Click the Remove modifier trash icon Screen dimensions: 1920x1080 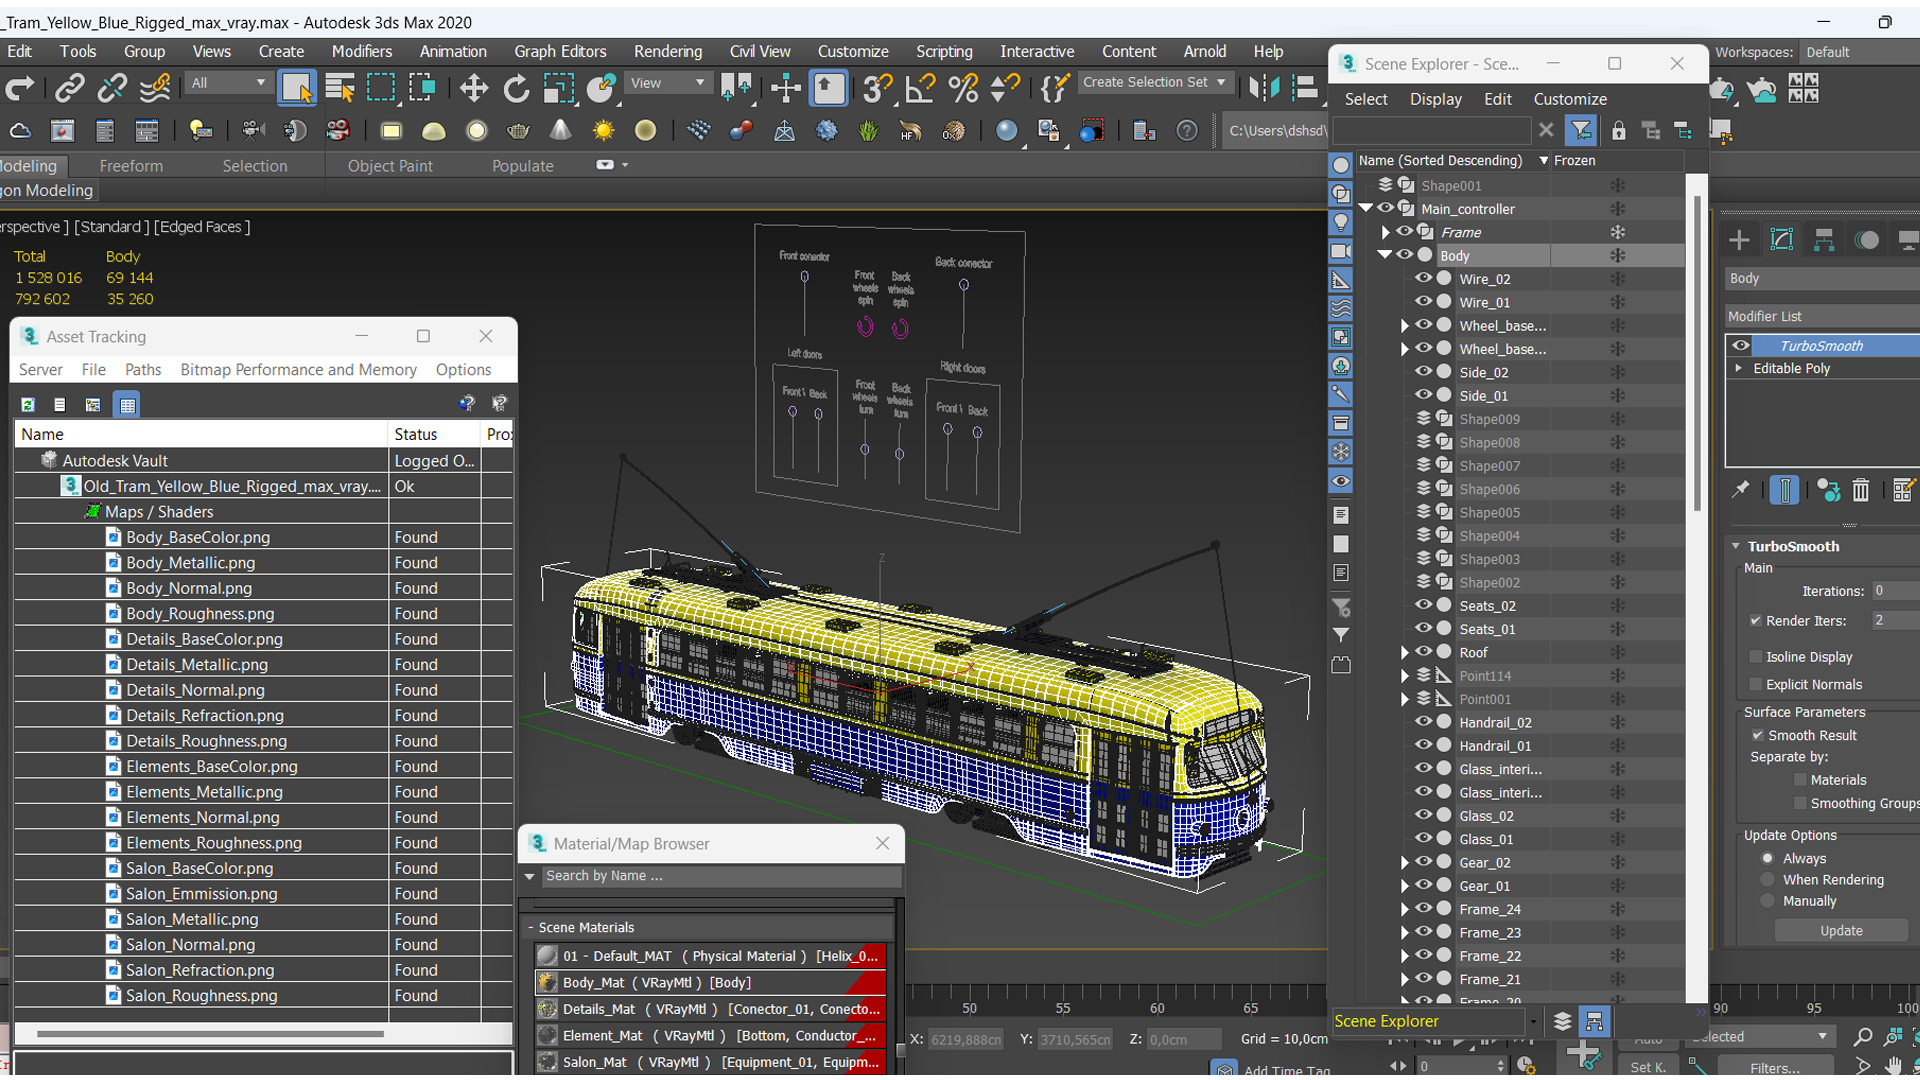click(1860, 490)
